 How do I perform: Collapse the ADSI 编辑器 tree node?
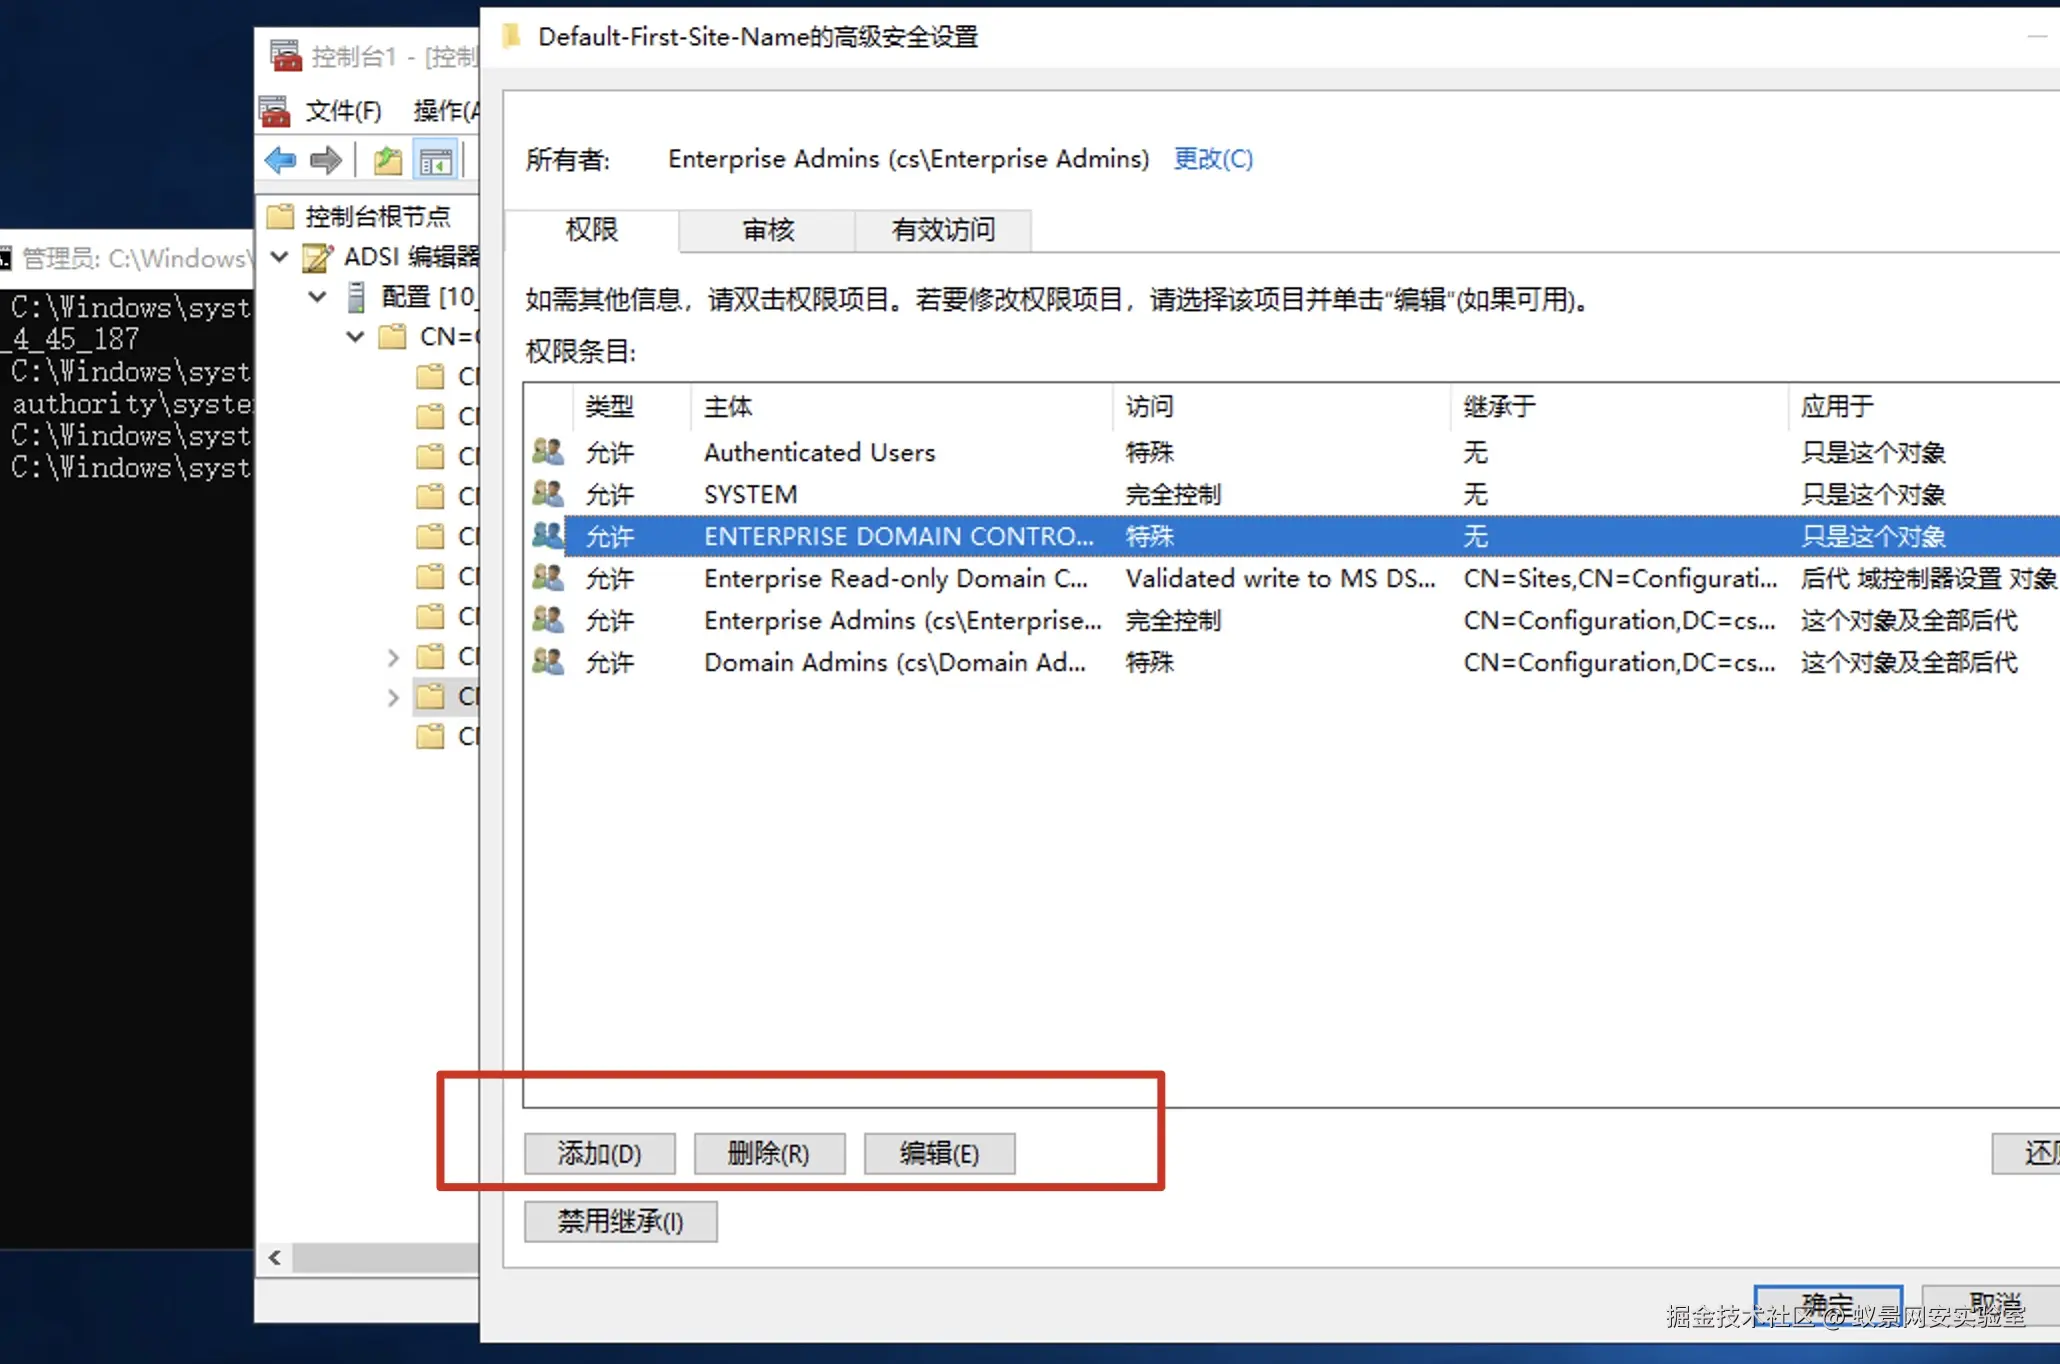click(280, 257)
